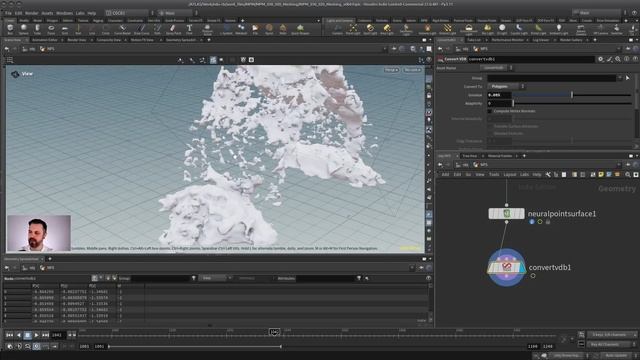This screenshot has height=360, width=640.
Task: Click the Group text input field
Action: tap(552, 78)
